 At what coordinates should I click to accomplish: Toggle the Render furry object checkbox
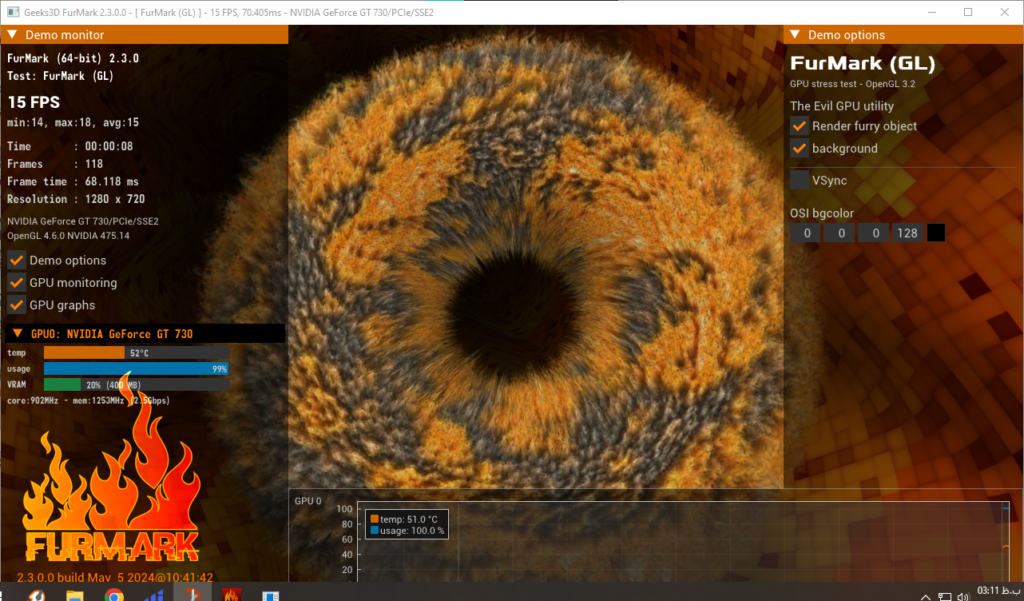tap(799, 126)
